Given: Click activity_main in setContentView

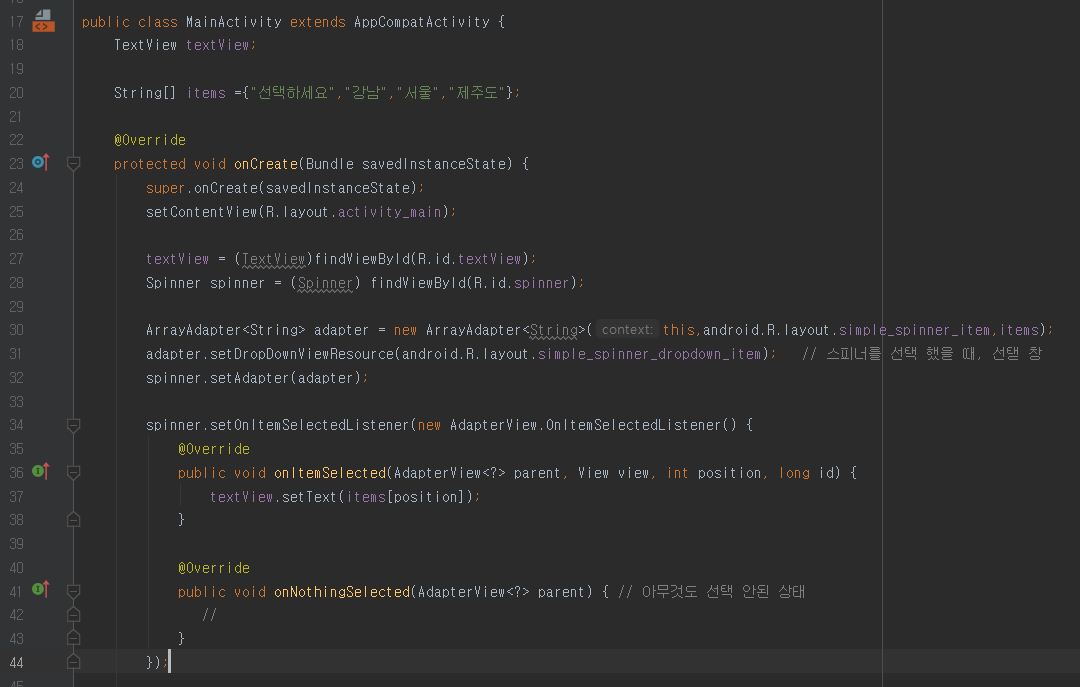Looking at the screenshot, I should (x=389, y=212).
